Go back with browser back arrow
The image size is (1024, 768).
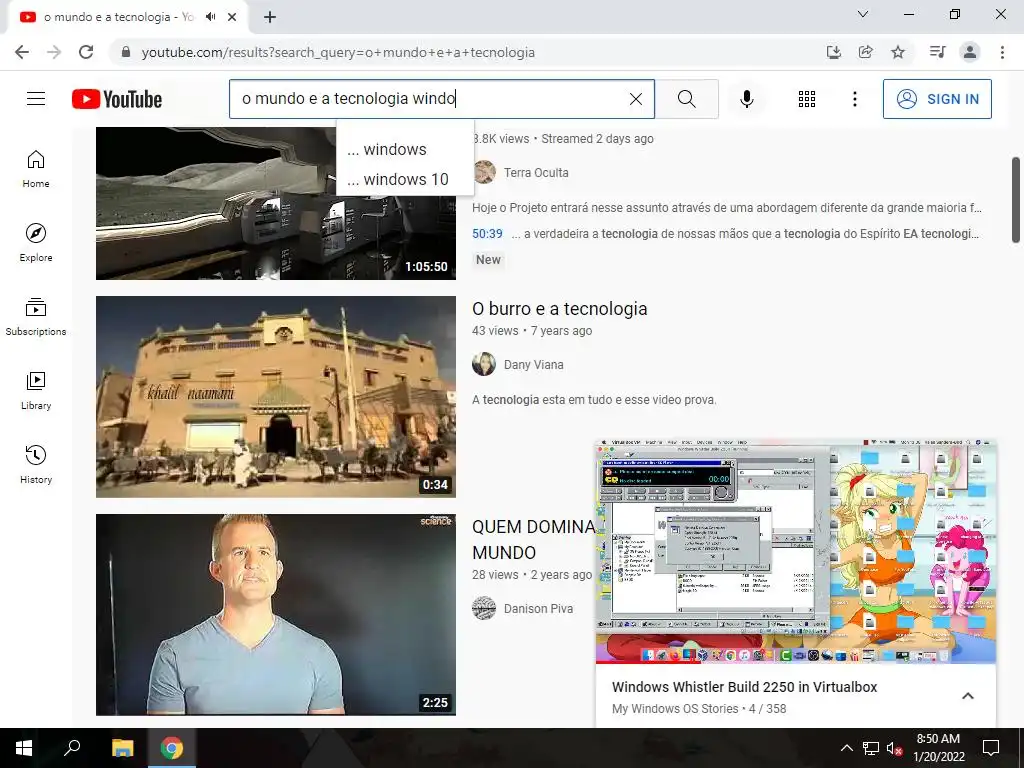22,52
